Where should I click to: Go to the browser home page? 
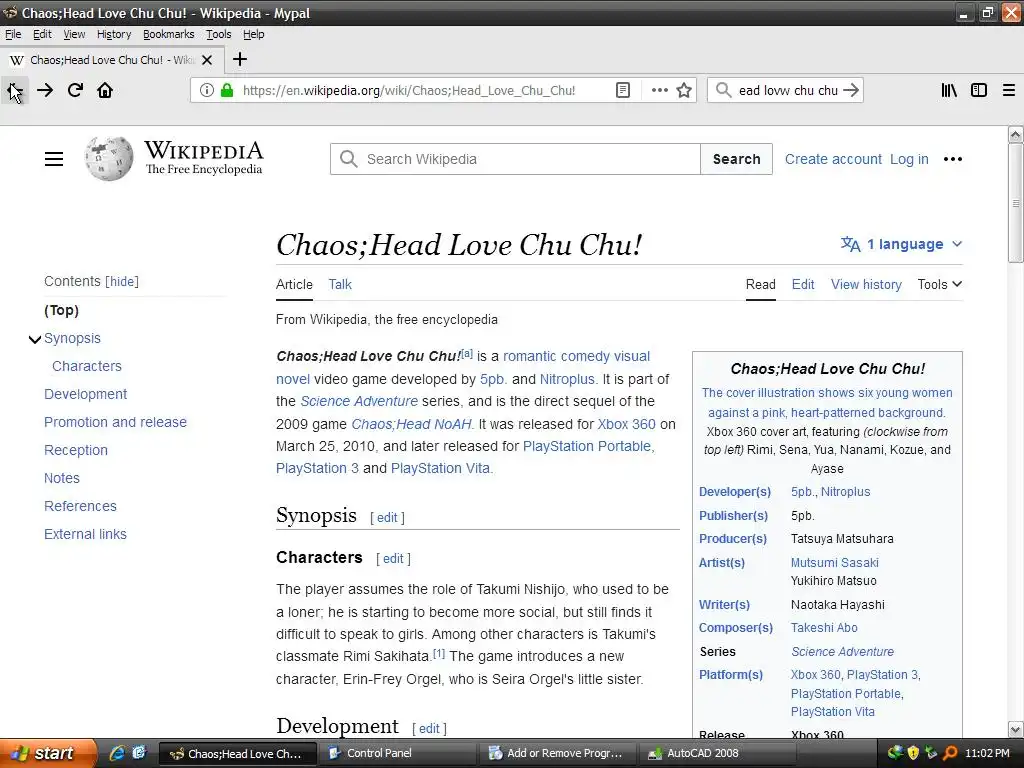coord(105,90)
